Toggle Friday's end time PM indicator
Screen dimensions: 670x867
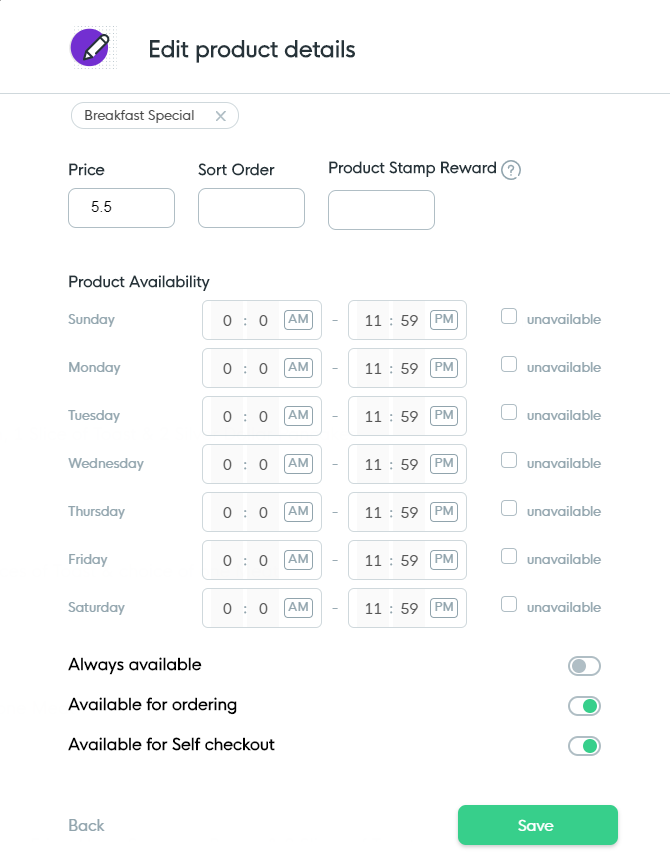(443, 559)
